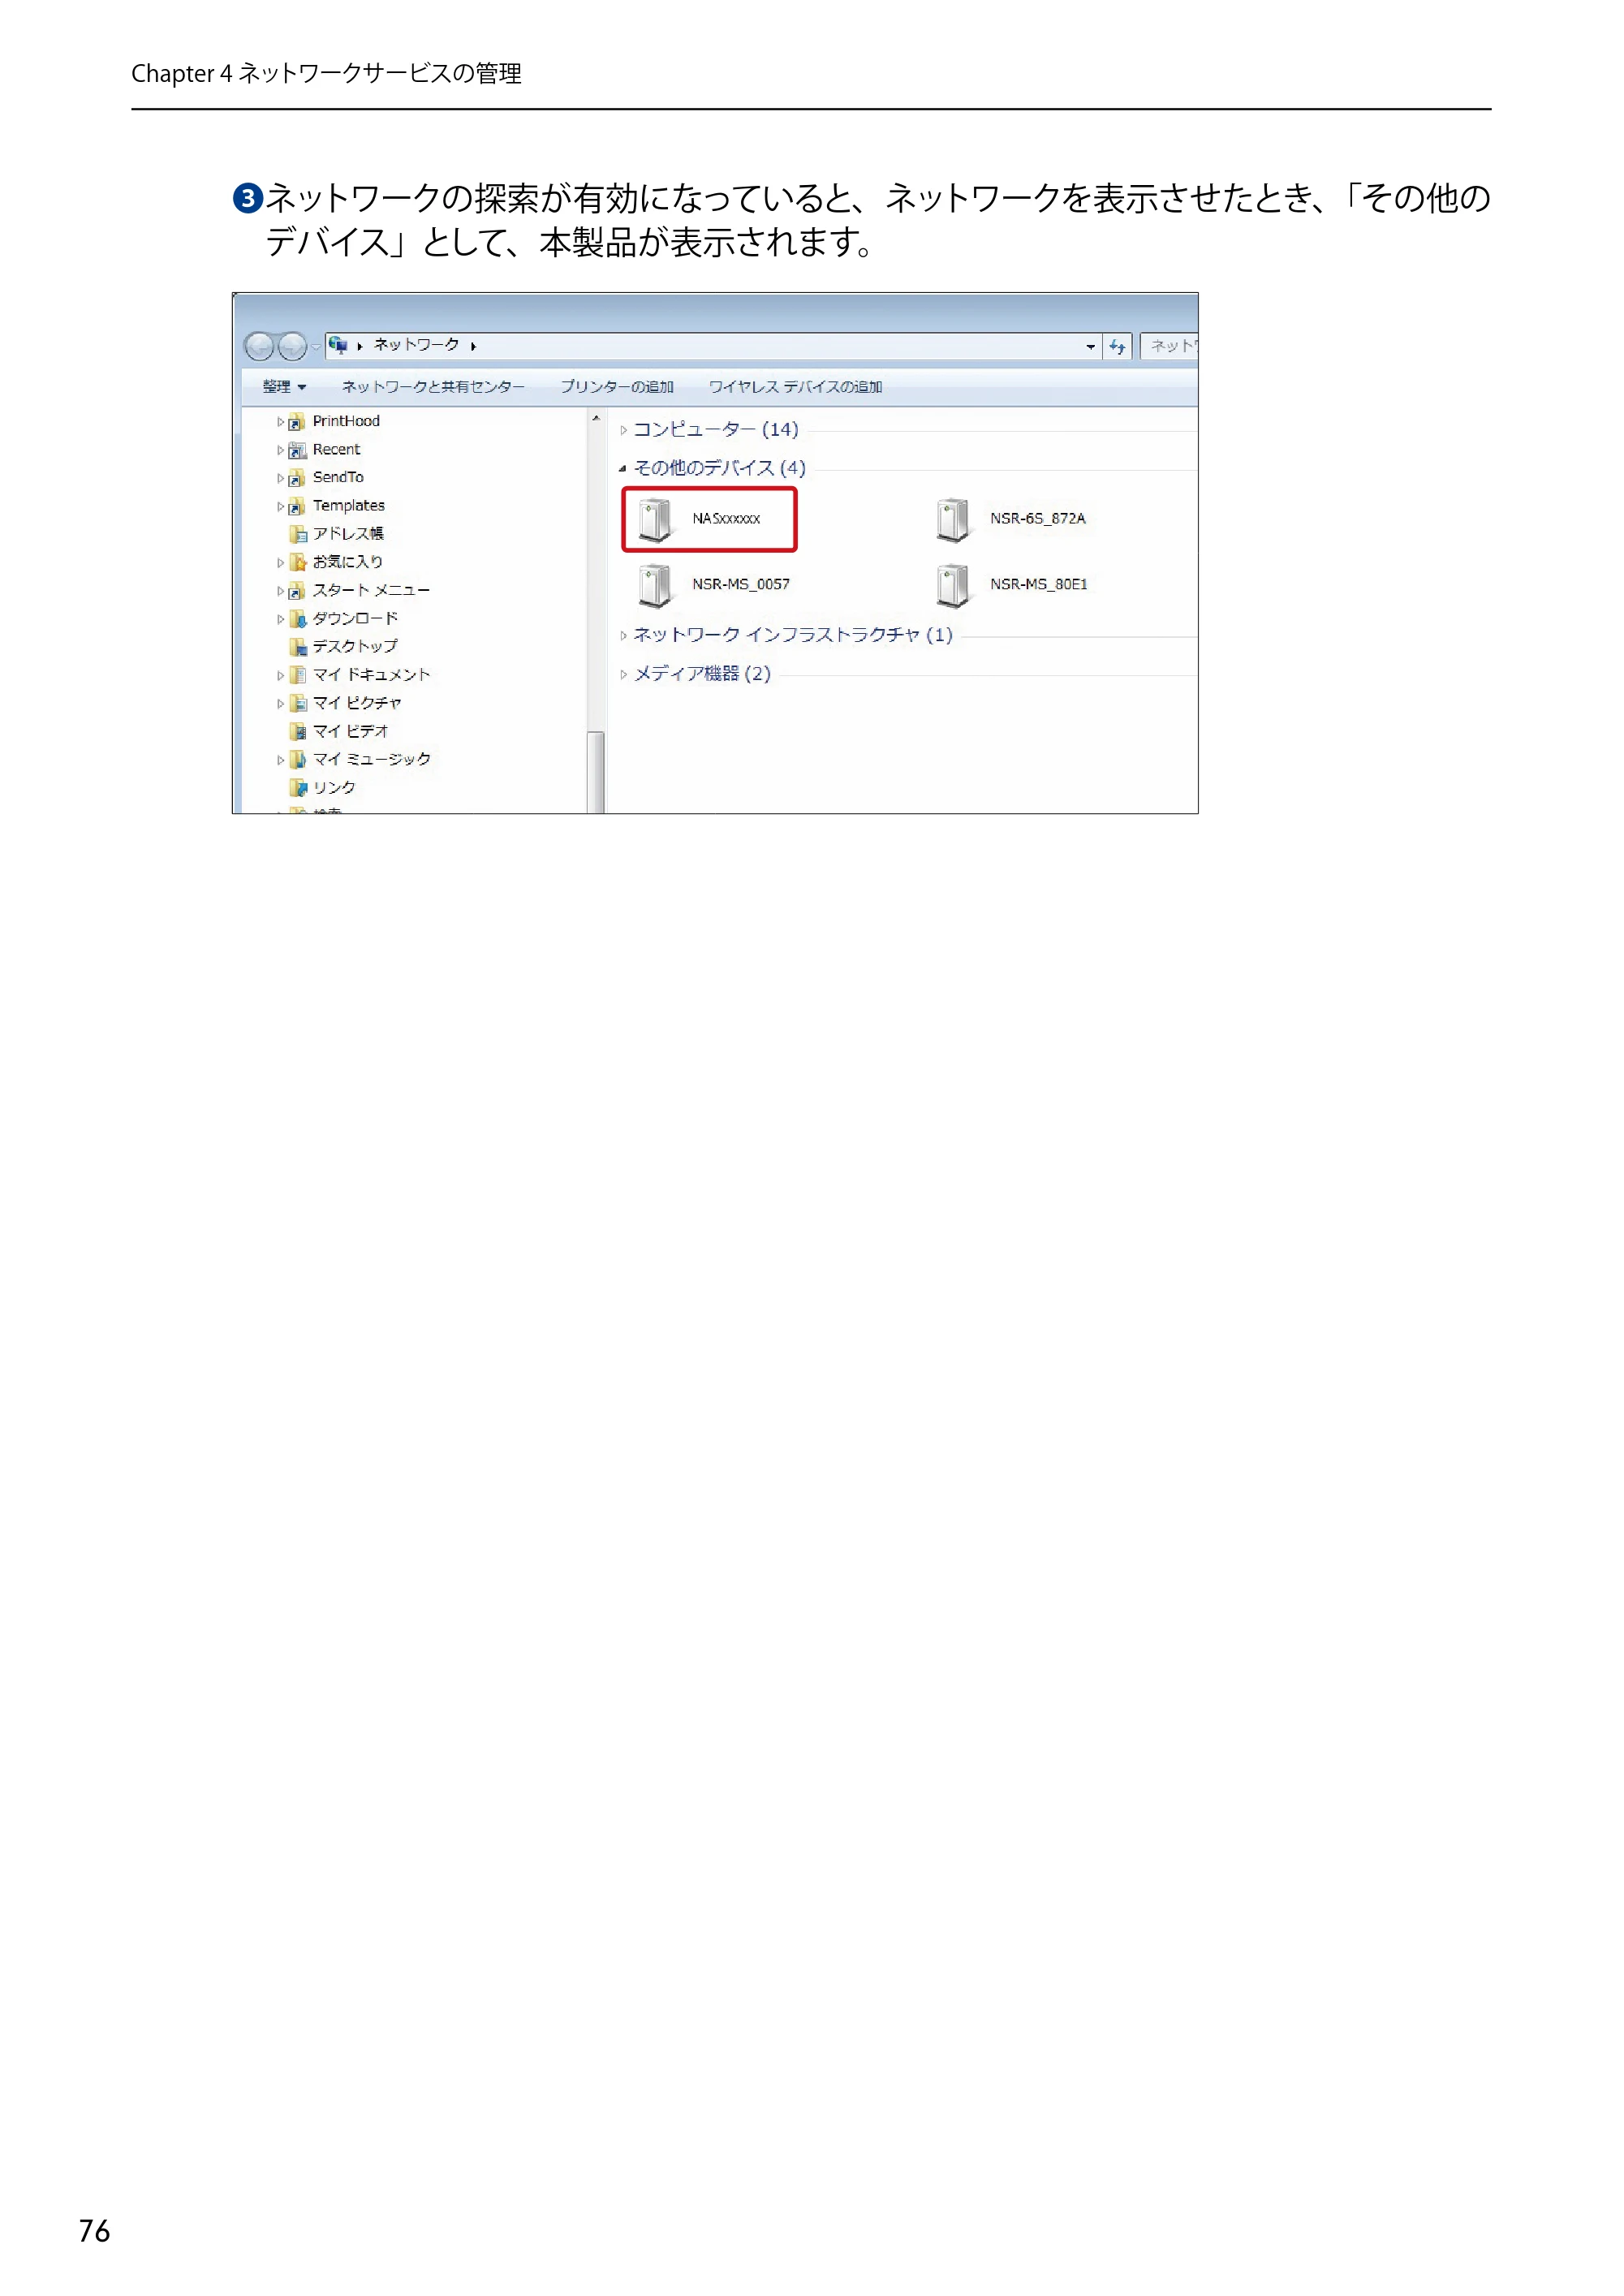
Task: Click the アドレス帳 folder icon
Action: (x=297, y=534)
